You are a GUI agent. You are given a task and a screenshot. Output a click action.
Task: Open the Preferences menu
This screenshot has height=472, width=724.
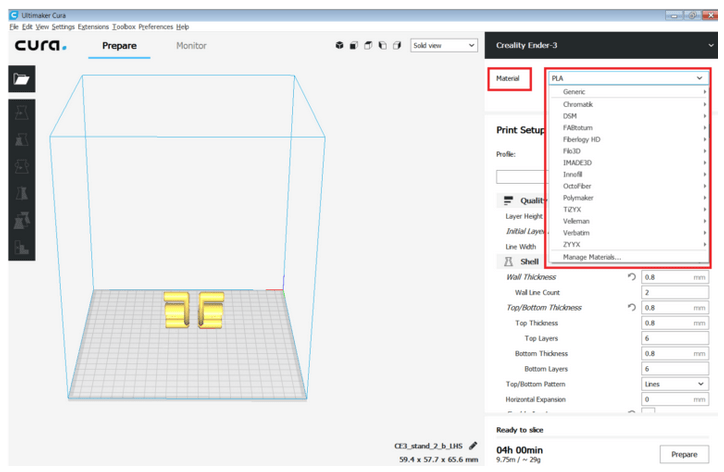point(156,27)
